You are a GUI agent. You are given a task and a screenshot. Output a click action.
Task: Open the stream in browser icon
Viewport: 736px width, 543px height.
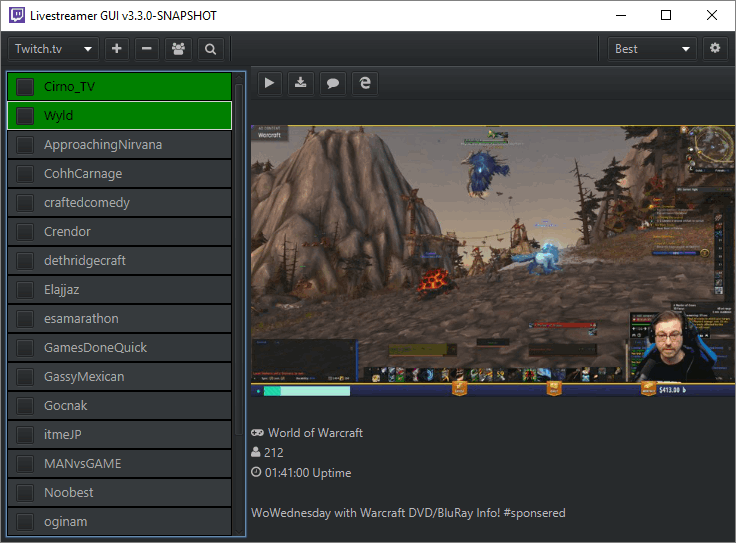pyautogui.click(x=364, y=84)
